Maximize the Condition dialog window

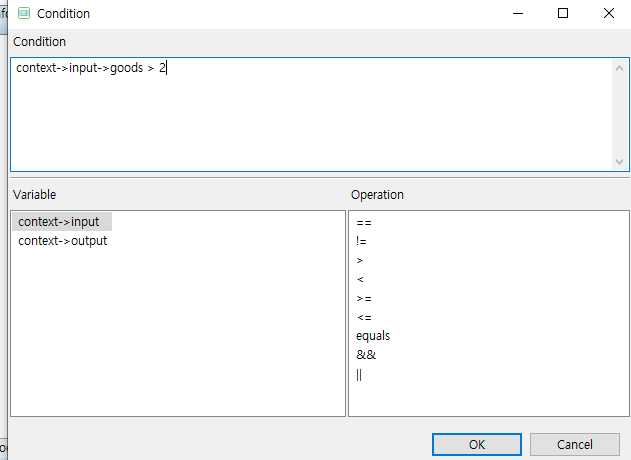563,14
